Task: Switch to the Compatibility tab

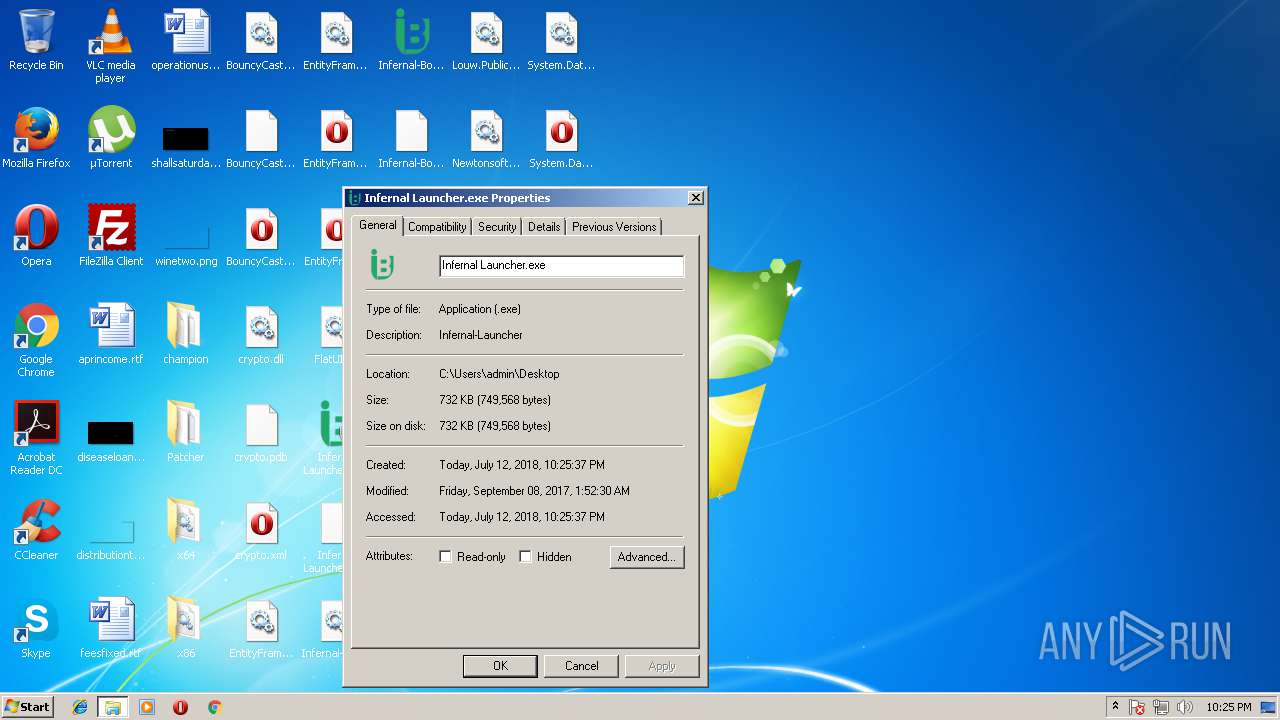Action: click(x=437, y=227)
